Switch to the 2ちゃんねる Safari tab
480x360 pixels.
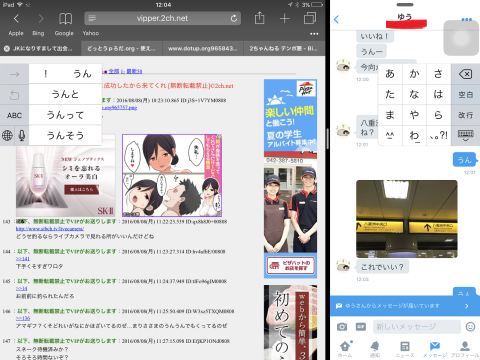click(284, 49)
